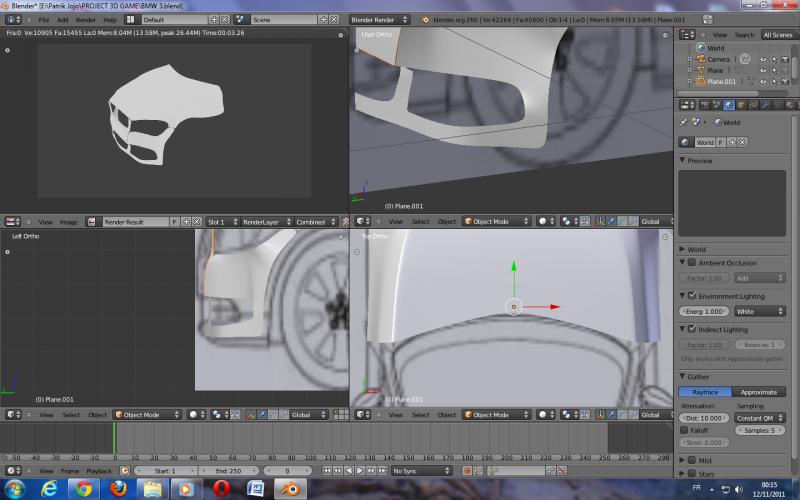Delete the Default screen layout
The width and height of the screenshot is (800, 500).
click(224, 19)
